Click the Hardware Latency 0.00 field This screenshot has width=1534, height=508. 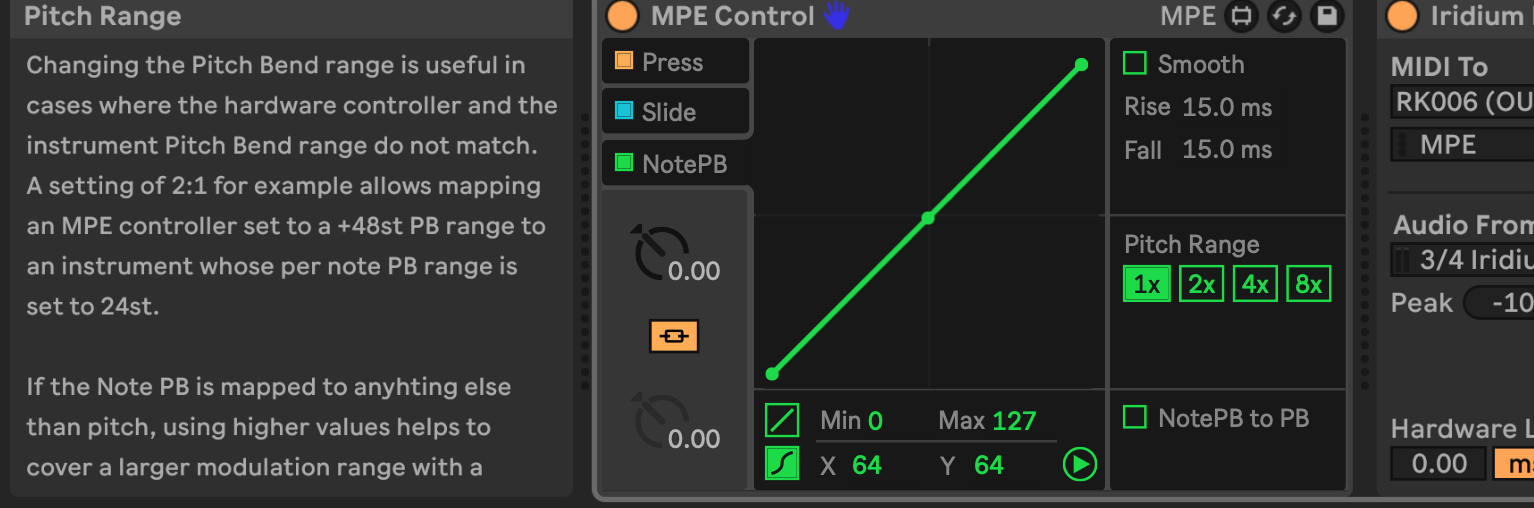(x=1439, y=464)
